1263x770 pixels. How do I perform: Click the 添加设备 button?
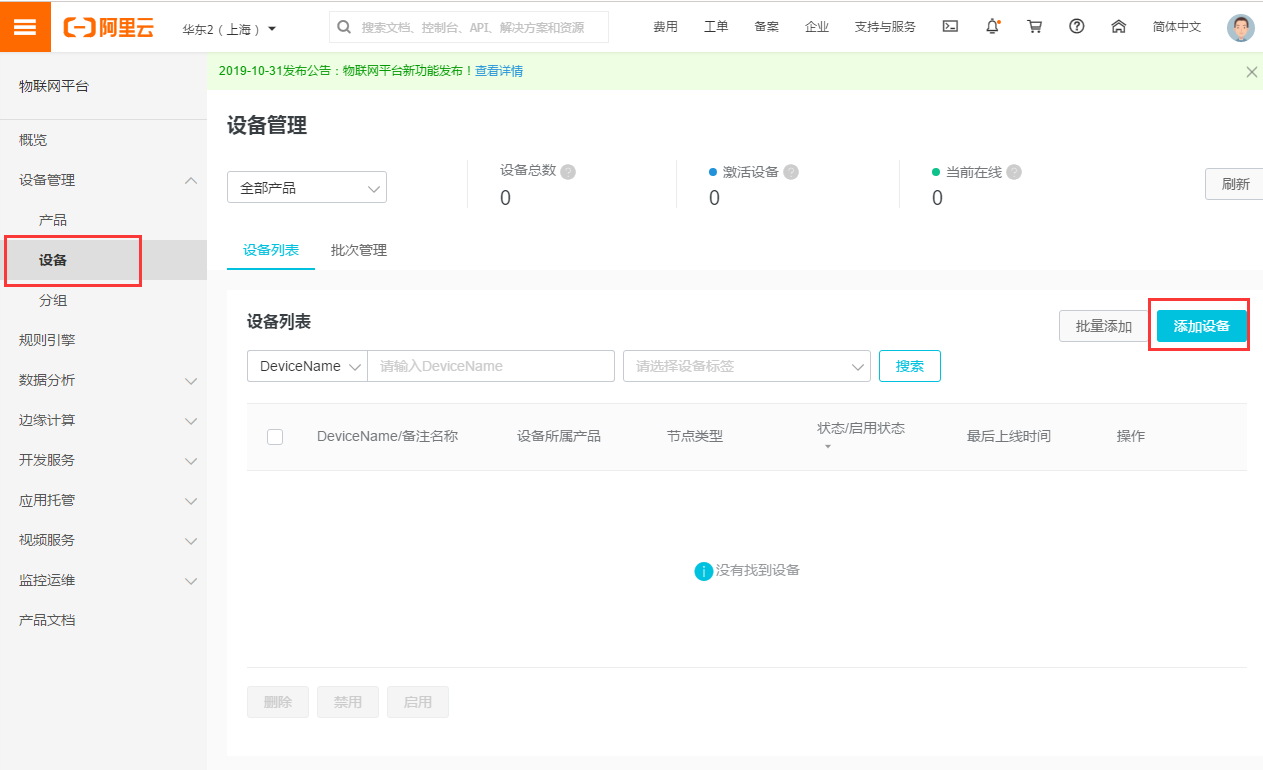(1202, 326)
